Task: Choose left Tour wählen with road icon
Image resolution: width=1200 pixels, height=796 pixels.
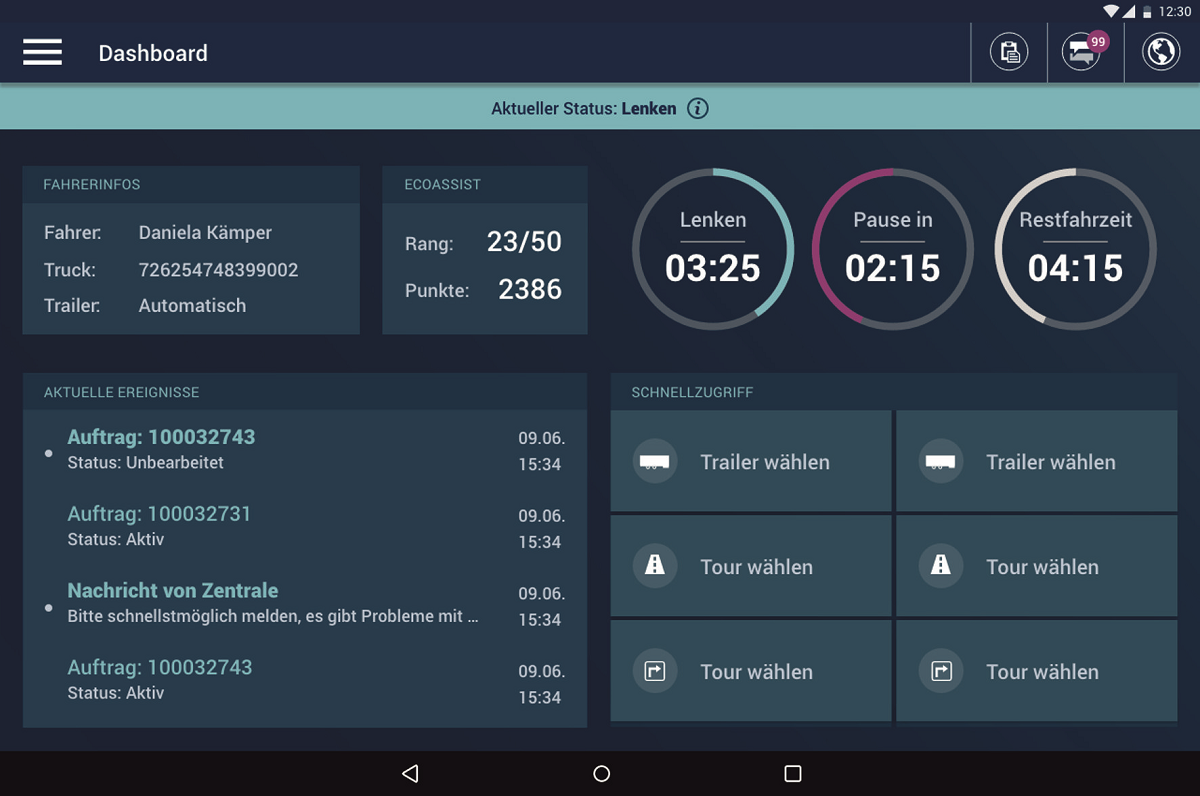Action: pyautogui.click(x=750, y=566)
